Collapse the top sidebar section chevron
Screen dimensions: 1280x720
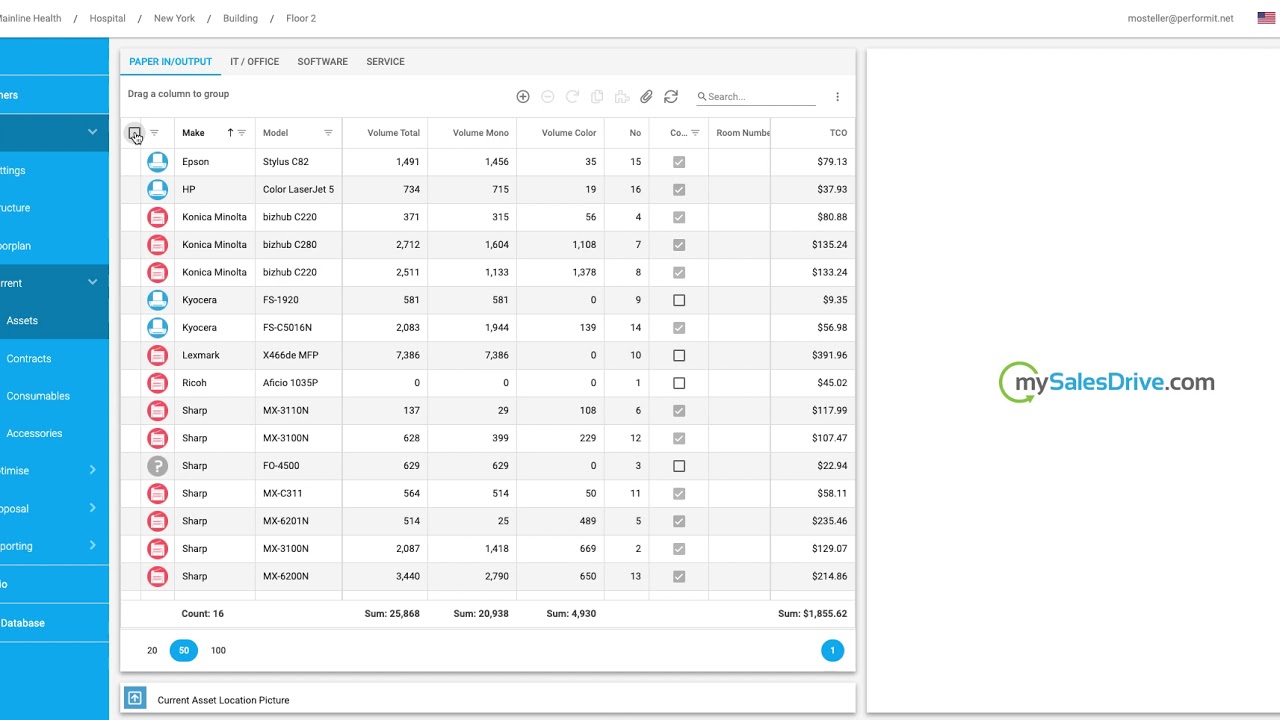(x=92, y=132)
